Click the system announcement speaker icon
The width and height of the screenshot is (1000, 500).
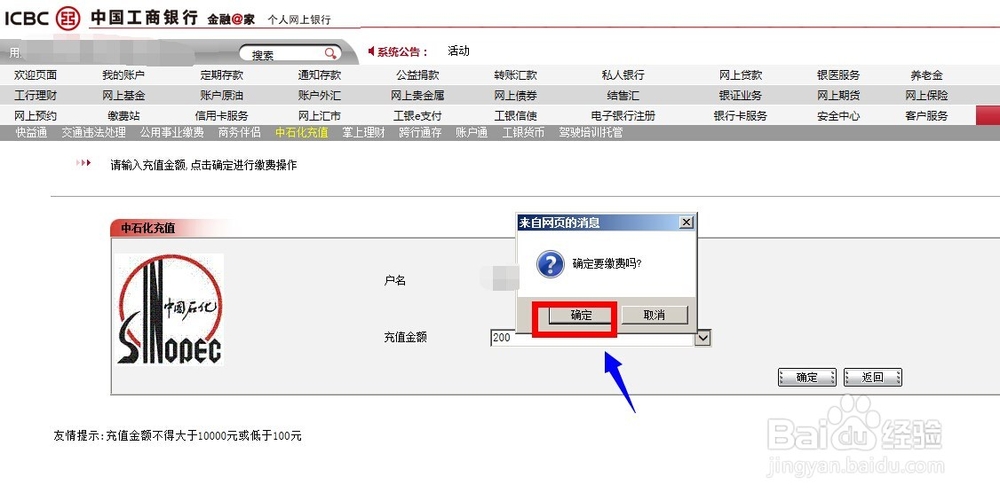tap(371, 51)
